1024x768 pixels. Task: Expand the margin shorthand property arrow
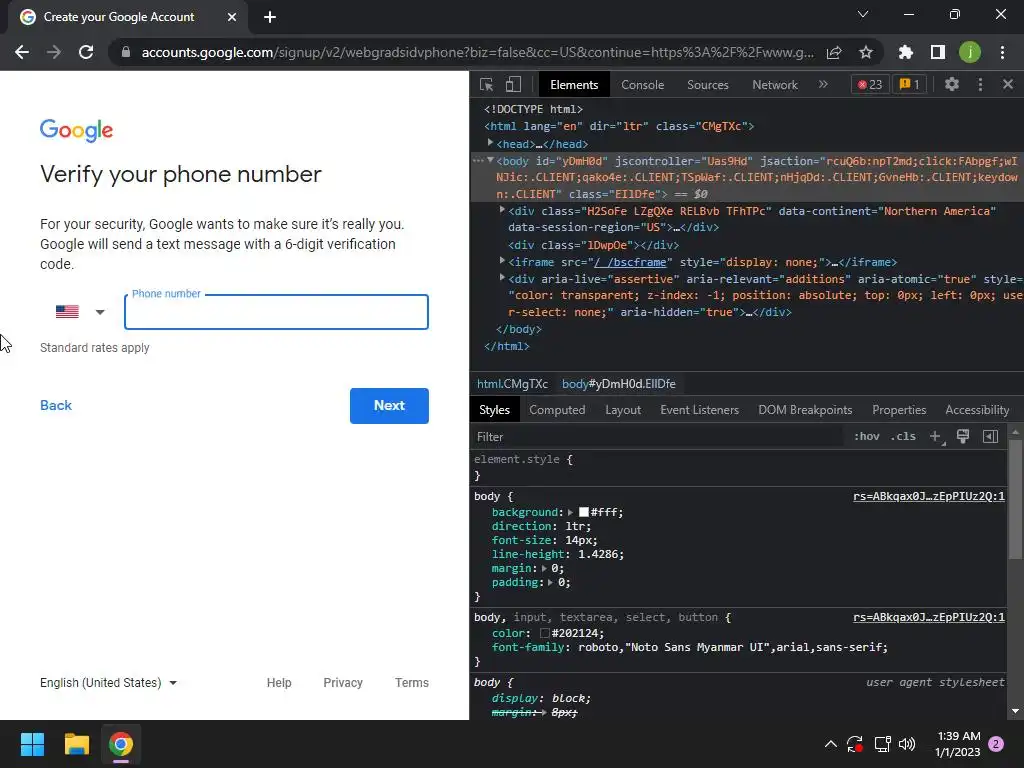pos(544,568)
